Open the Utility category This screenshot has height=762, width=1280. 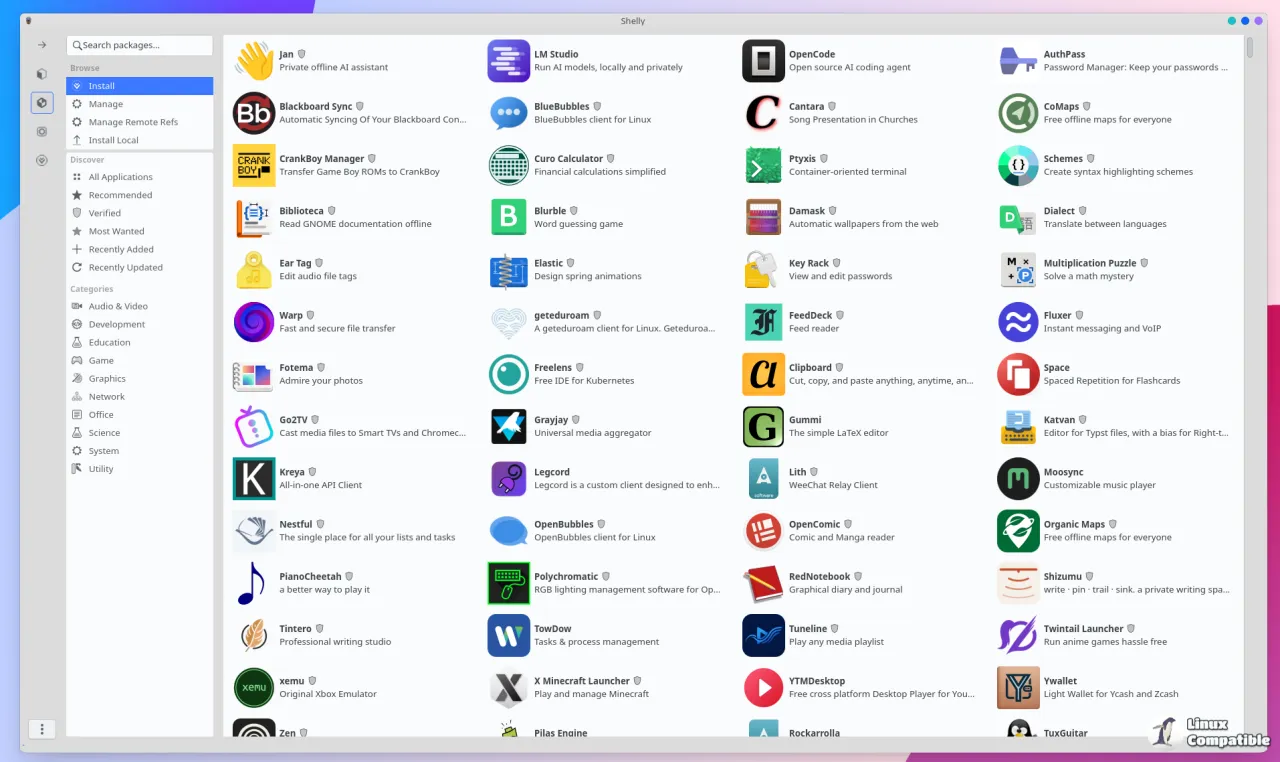coord(140,469)
